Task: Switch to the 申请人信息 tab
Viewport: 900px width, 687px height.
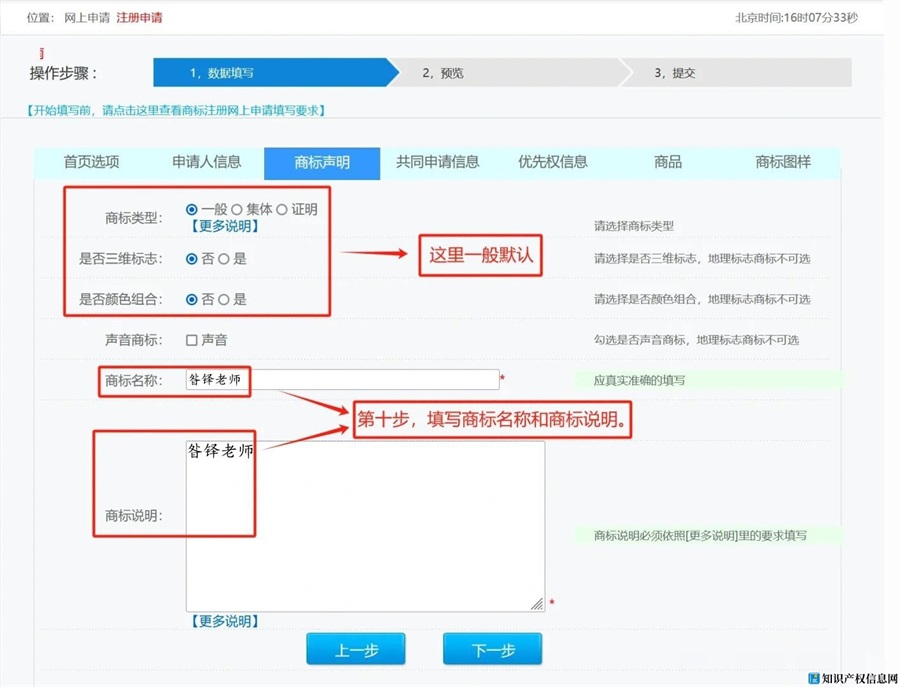Action: click(x=206, y=162)
